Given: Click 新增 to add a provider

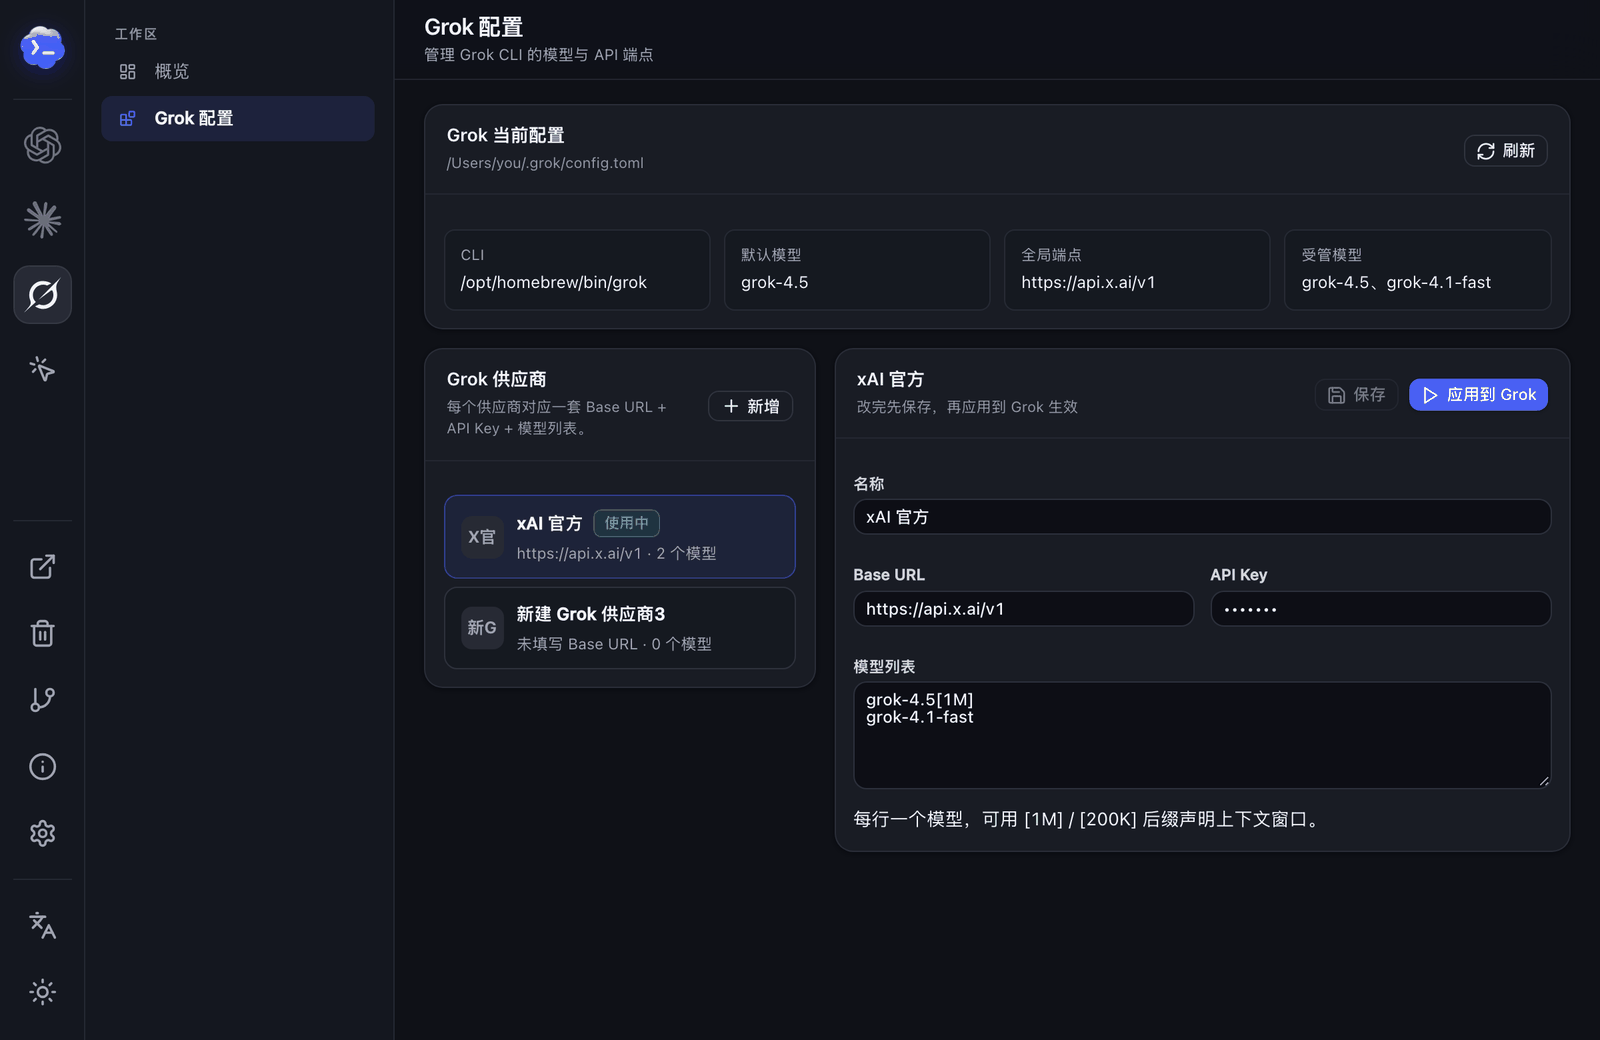Looking at the screenshot, I should [x=751, y=406].
